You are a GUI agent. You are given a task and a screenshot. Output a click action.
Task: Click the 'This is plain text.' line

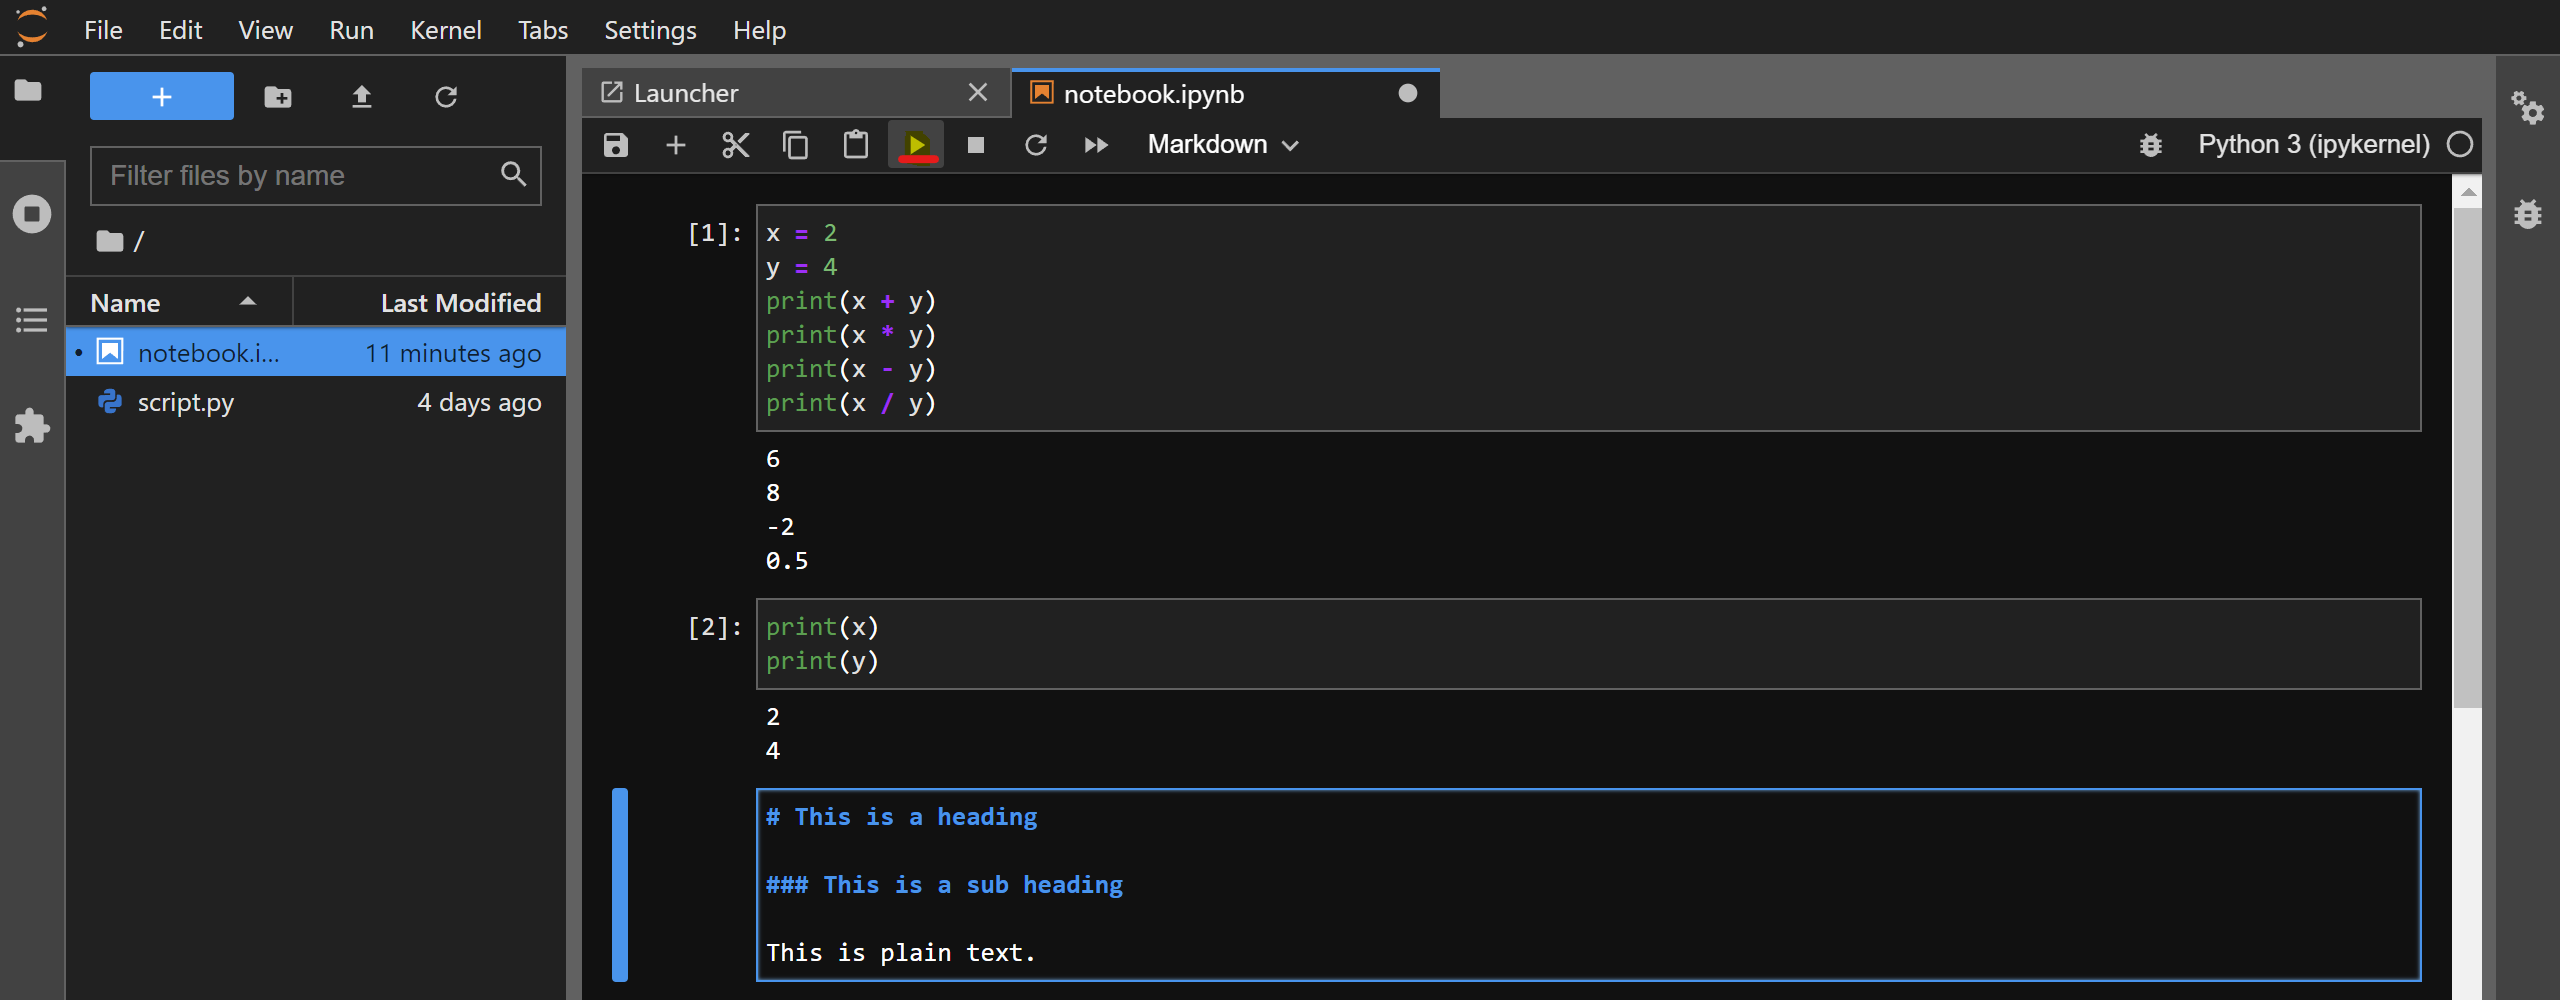tap(900, 953)
